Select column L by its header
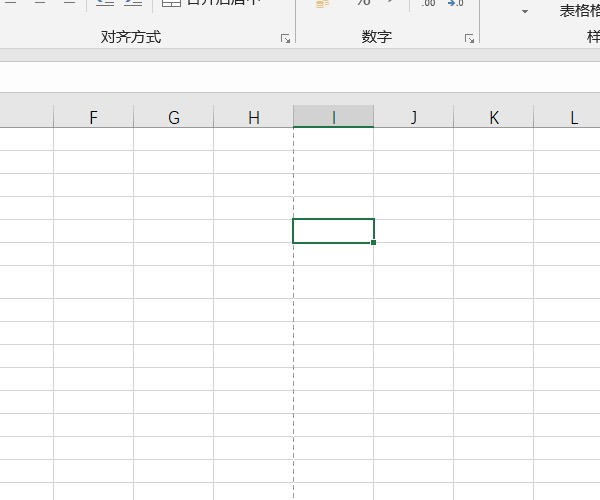600x500 pixels. 573,117
